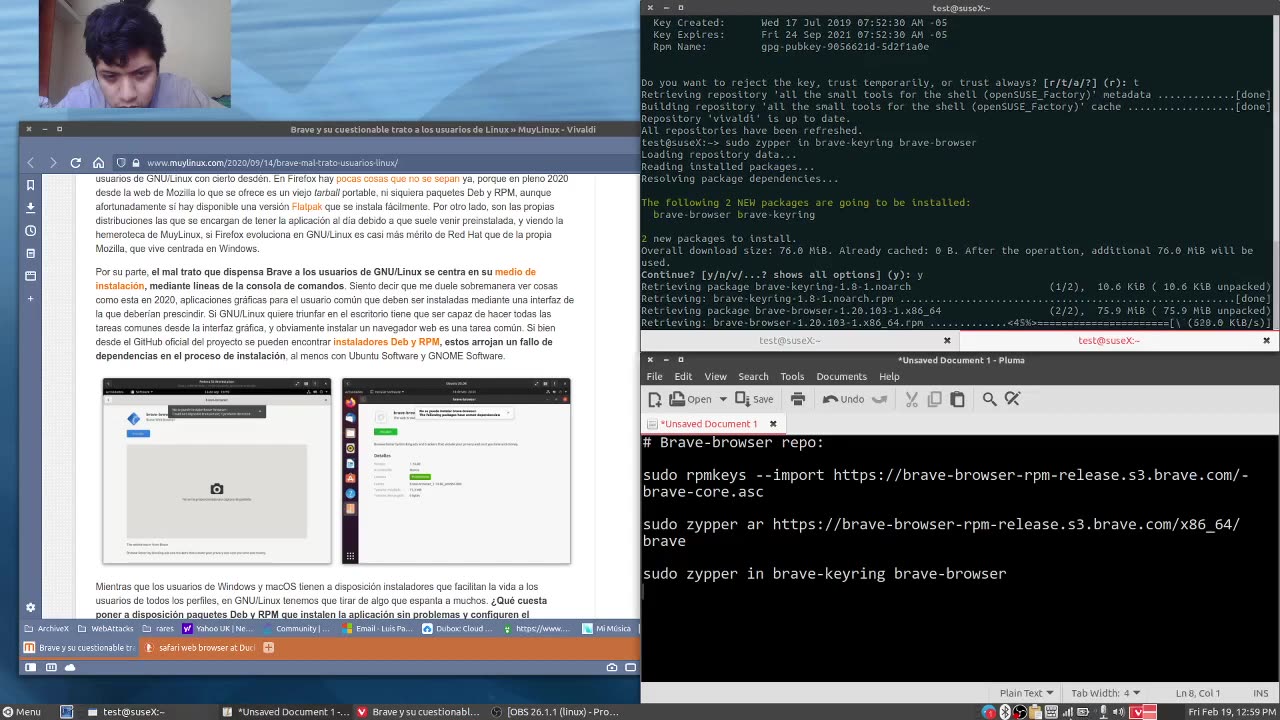The image size is (1280, 720).
Task: Go back in Vivaldi browser history
Action: [31, 163]
